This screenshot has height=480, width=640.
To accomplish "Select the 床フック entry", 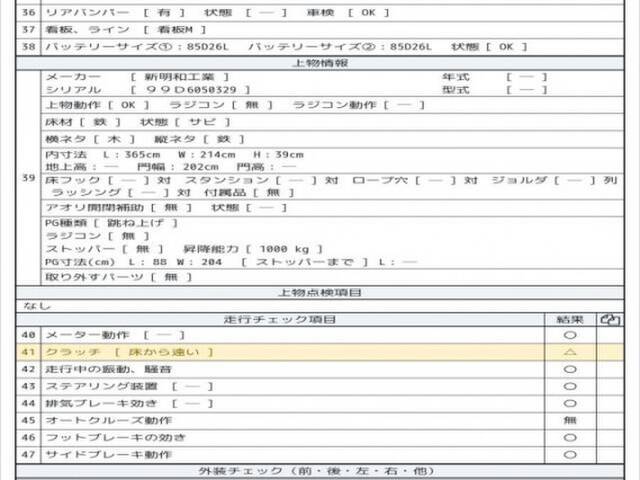I will 108,180.
